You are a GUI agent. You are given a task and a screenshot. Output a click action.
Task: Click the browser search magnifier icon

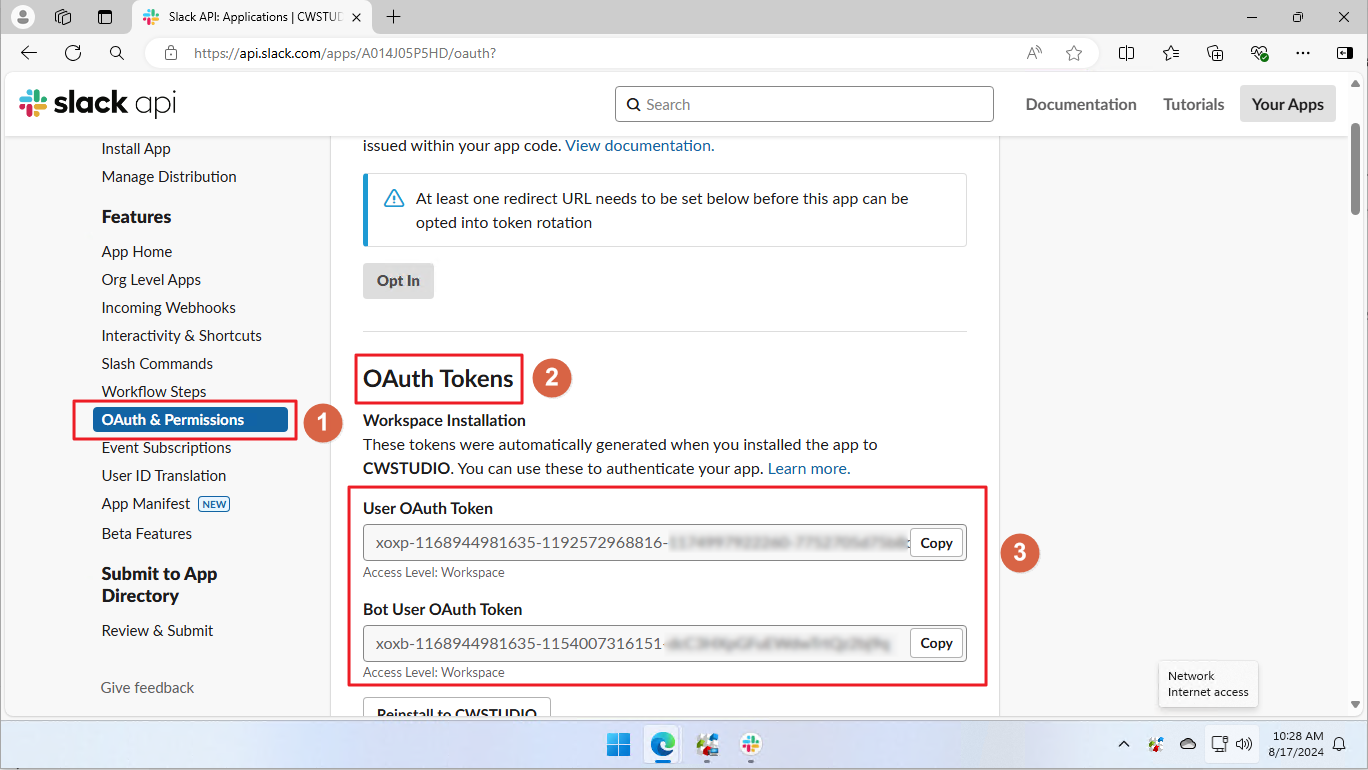click(117, 53)
